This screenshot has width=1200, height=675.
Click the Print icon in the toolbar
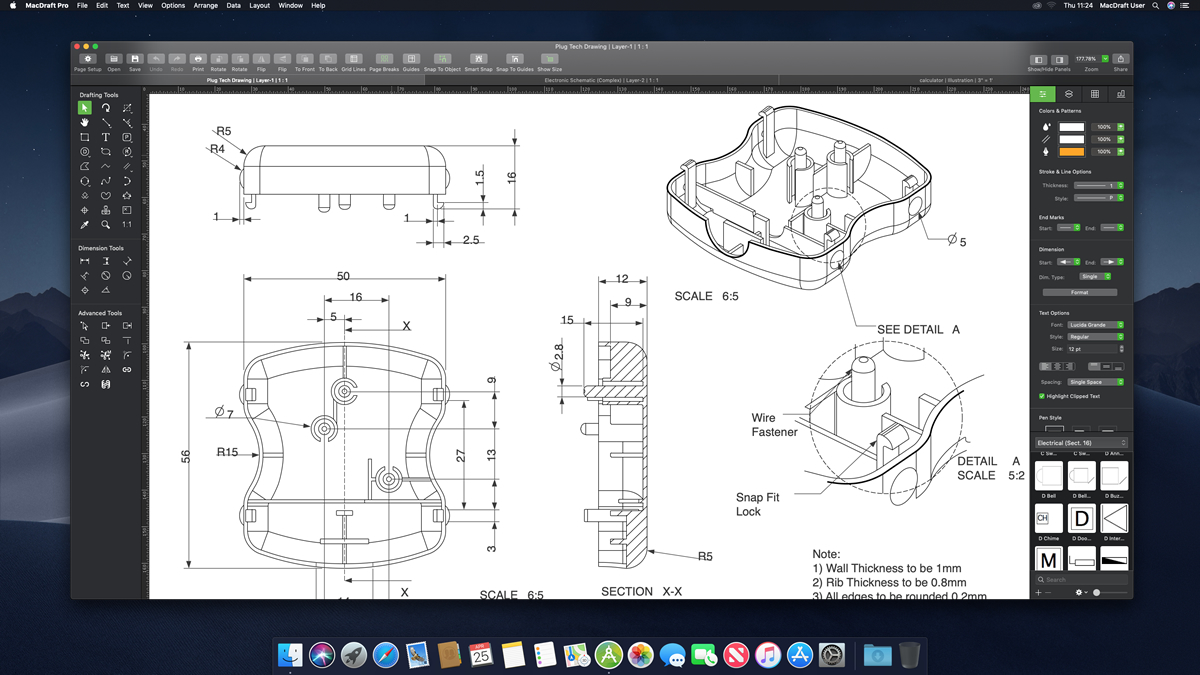[x=197, y=59]
